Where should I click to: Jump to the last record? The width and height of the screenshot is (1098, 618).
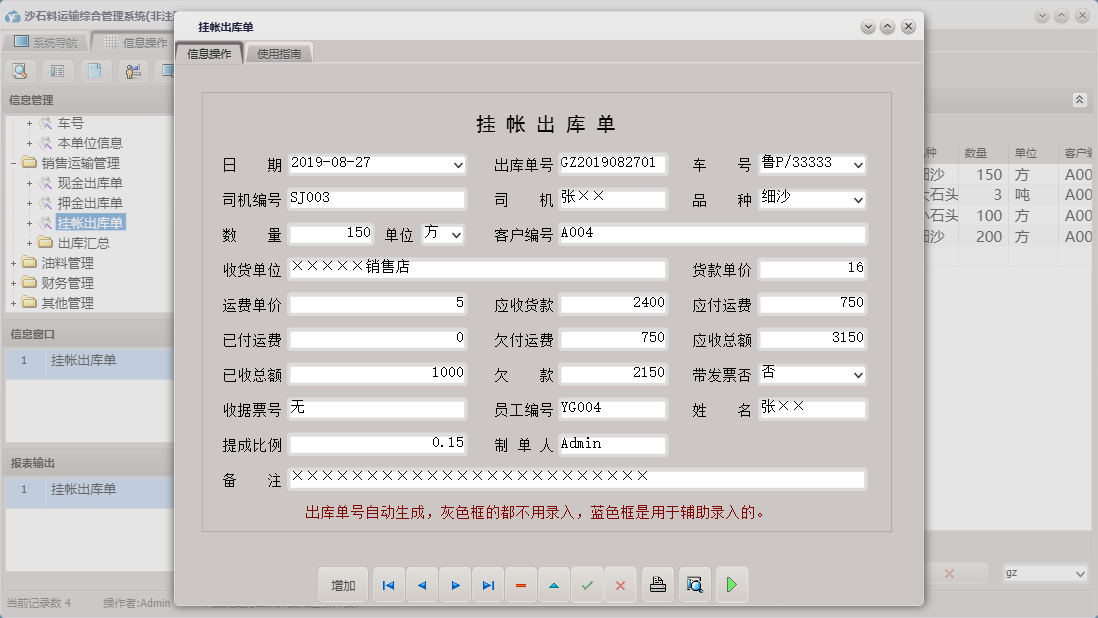click(x=488, y=585)
